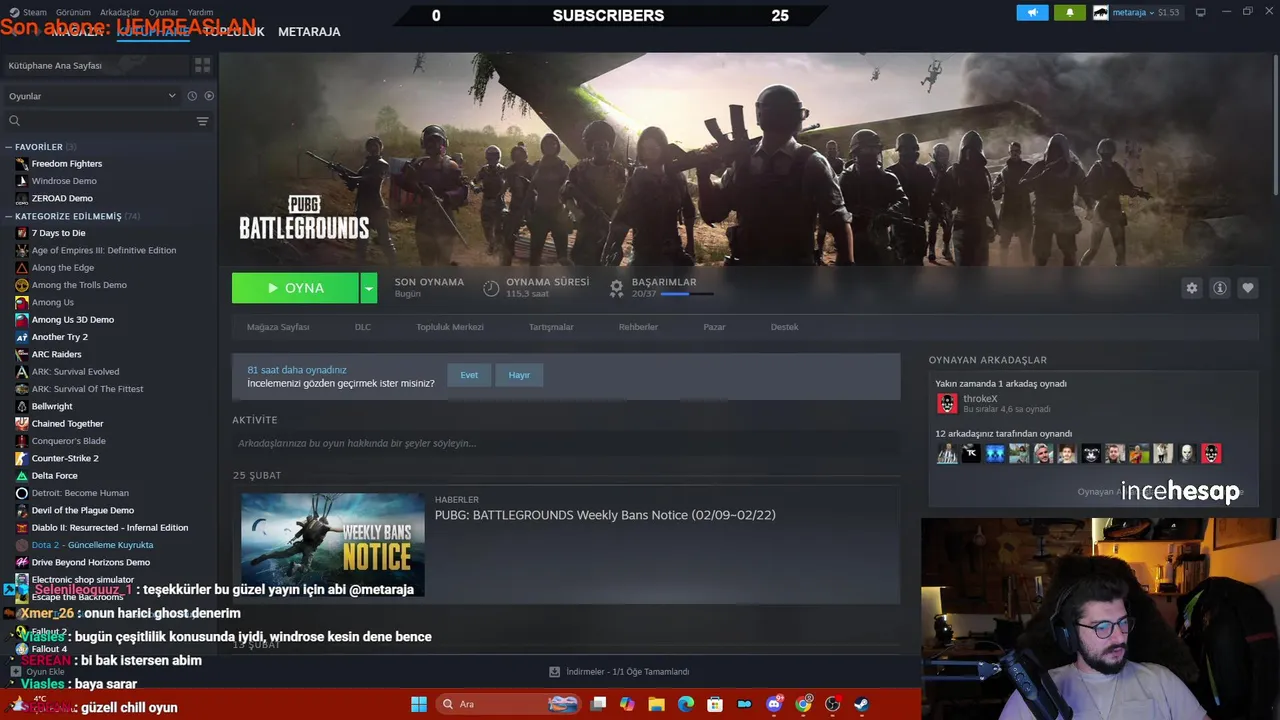Click the recent activity clock filter icon
1280x720 pixels.
click(x=192, y=96)
